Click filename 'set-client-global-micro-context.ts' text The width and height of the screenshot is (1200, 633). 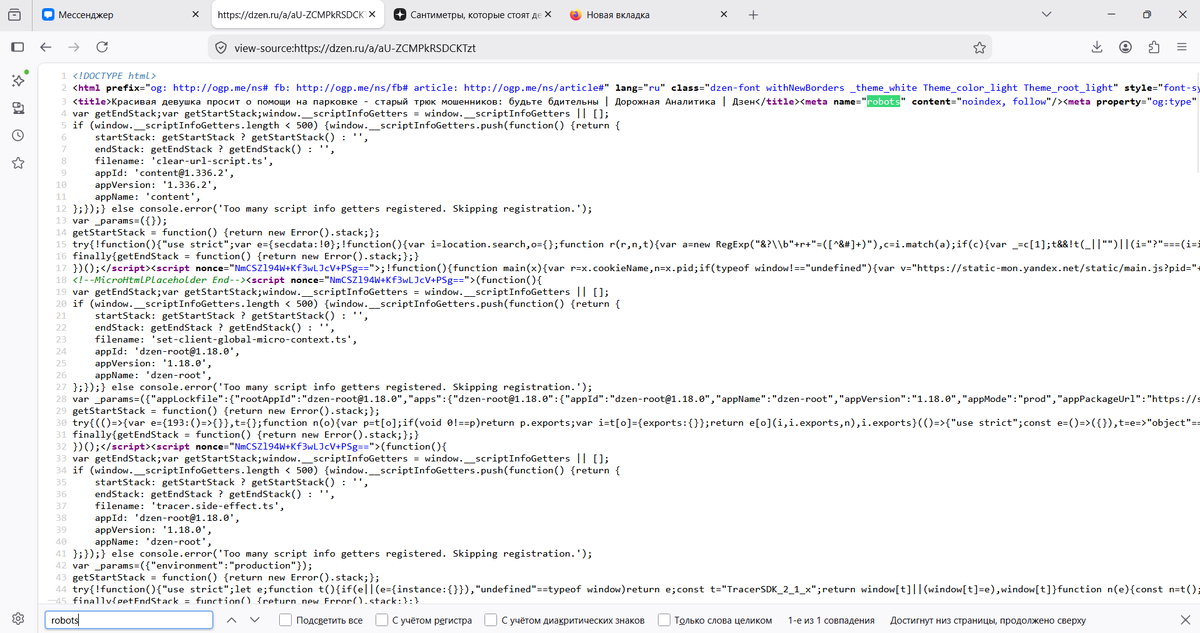(227, 340)
